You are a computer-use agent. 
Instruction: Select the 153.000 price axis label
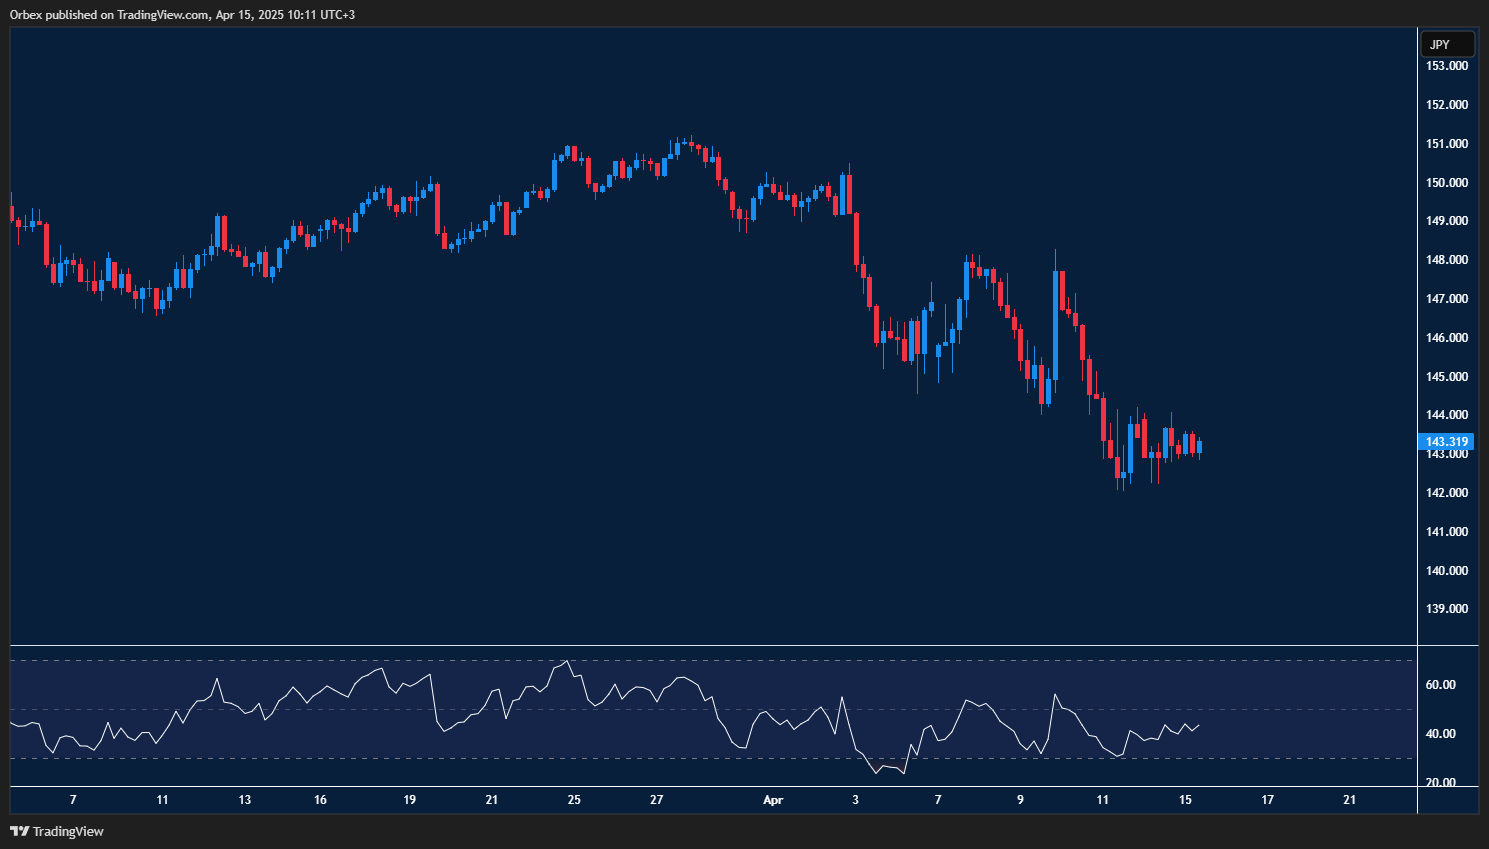(x=1446, y=66)
